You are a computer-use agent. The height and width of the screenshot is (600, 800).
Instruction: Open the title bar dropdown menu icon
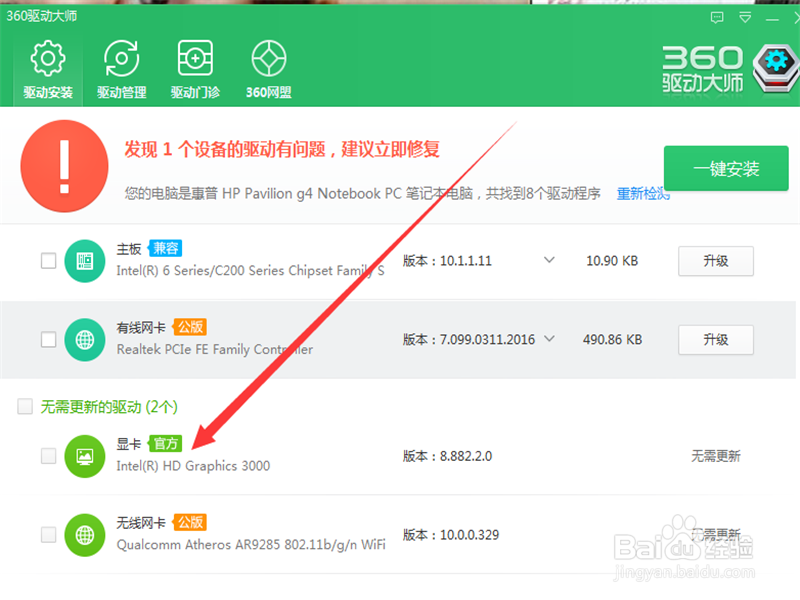click(x=745, y=18)
